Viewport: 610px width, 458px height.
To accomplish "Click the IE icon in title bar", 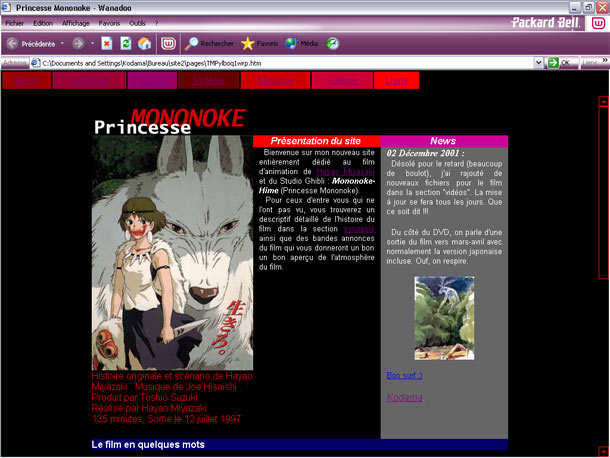I will click(x=6, y=7).
